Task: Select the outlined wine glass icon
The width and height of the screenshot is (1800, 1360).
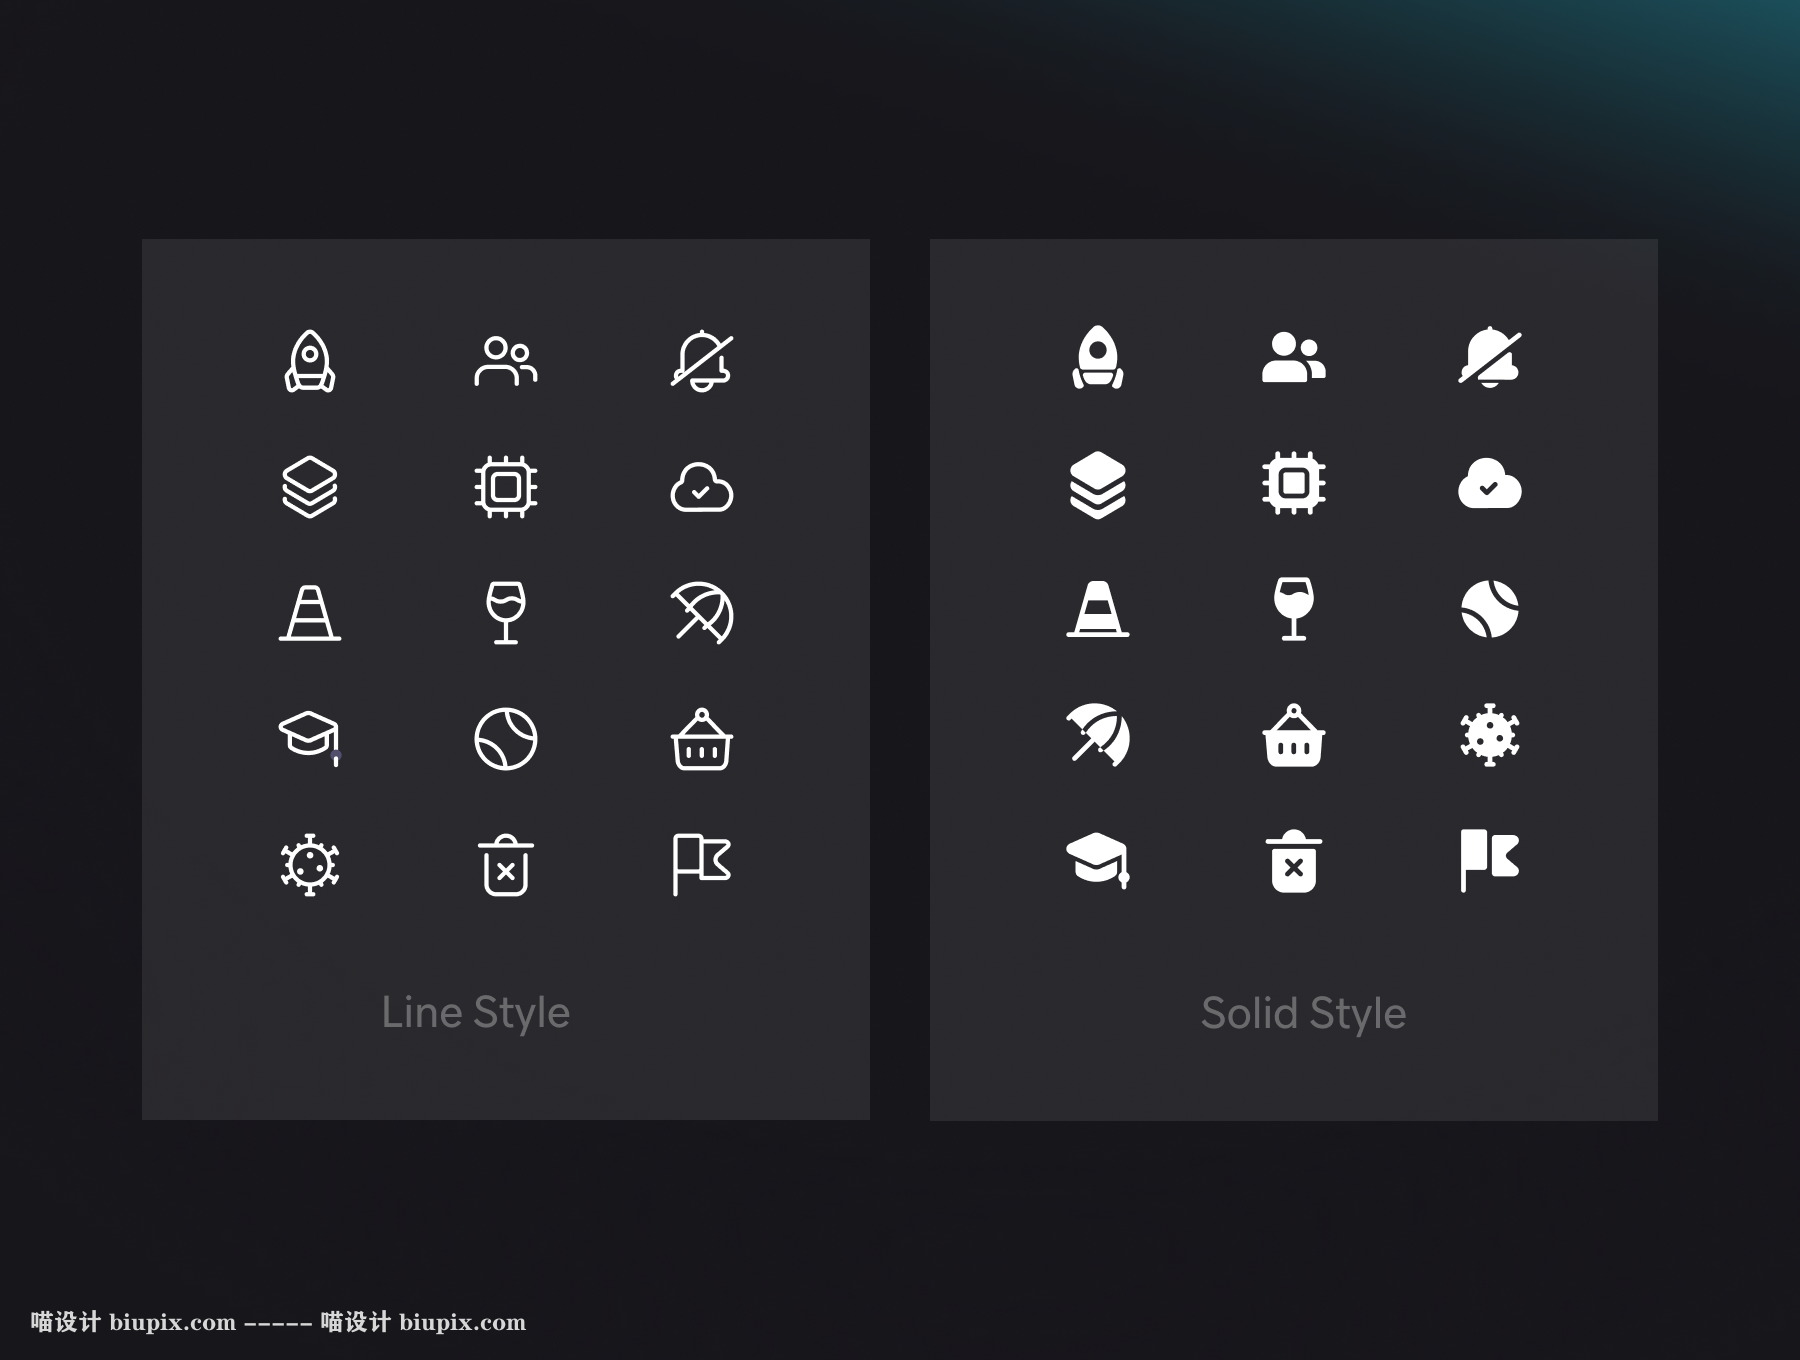Action: (x=506, y=613)
